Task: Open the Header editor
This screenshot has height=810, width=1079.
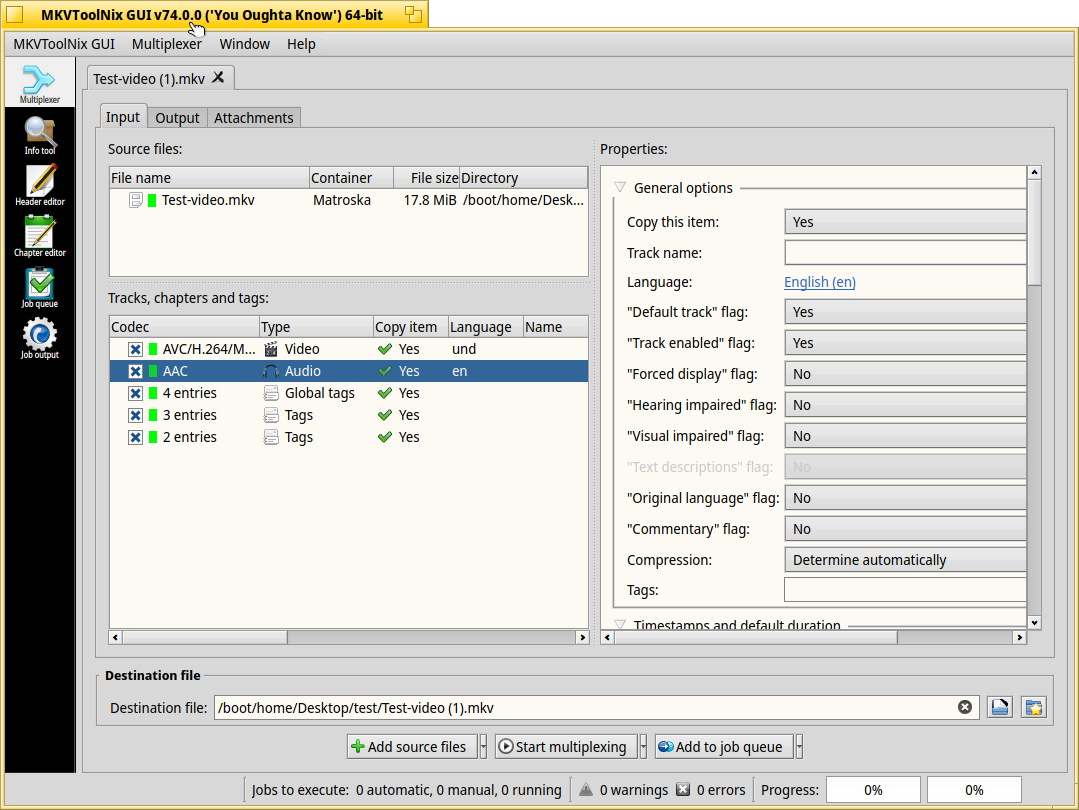Action: pos(39,186)
